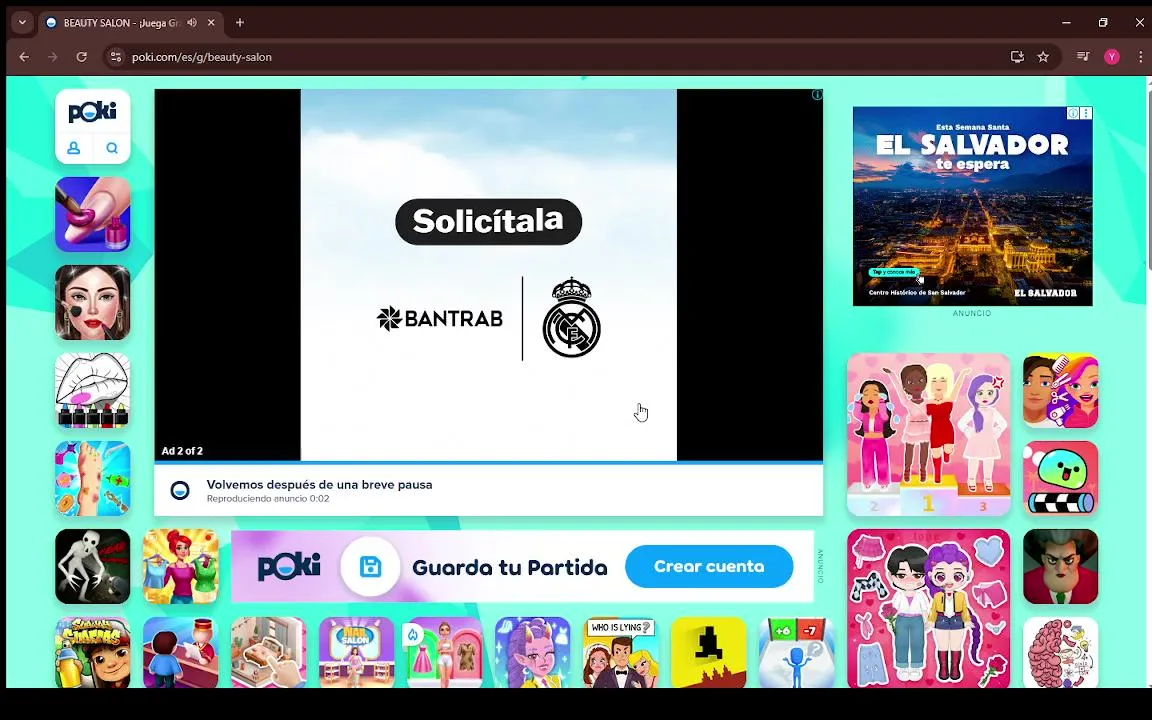Screen dimensions: 1152x720
Task: Mute the BEAUTY SALON tab audio
Action: click(192, 23)
